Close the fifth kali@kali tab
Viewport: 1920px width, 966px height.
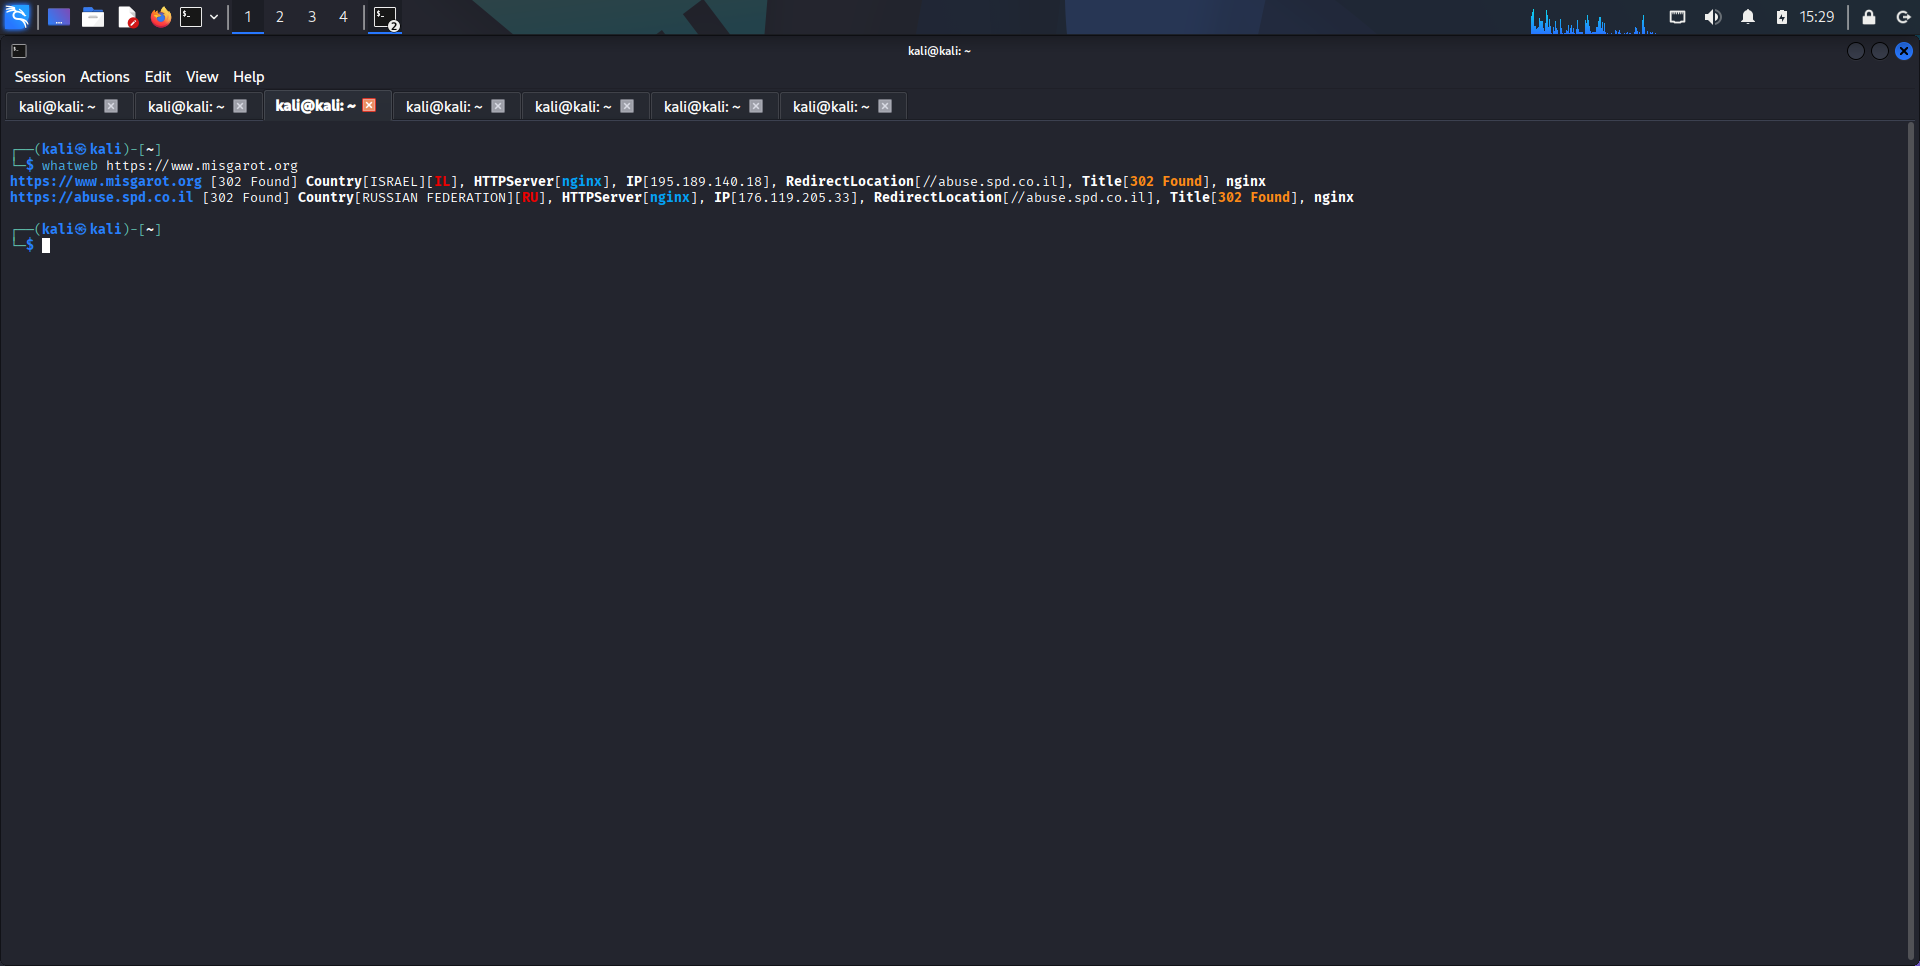[627, 106]
